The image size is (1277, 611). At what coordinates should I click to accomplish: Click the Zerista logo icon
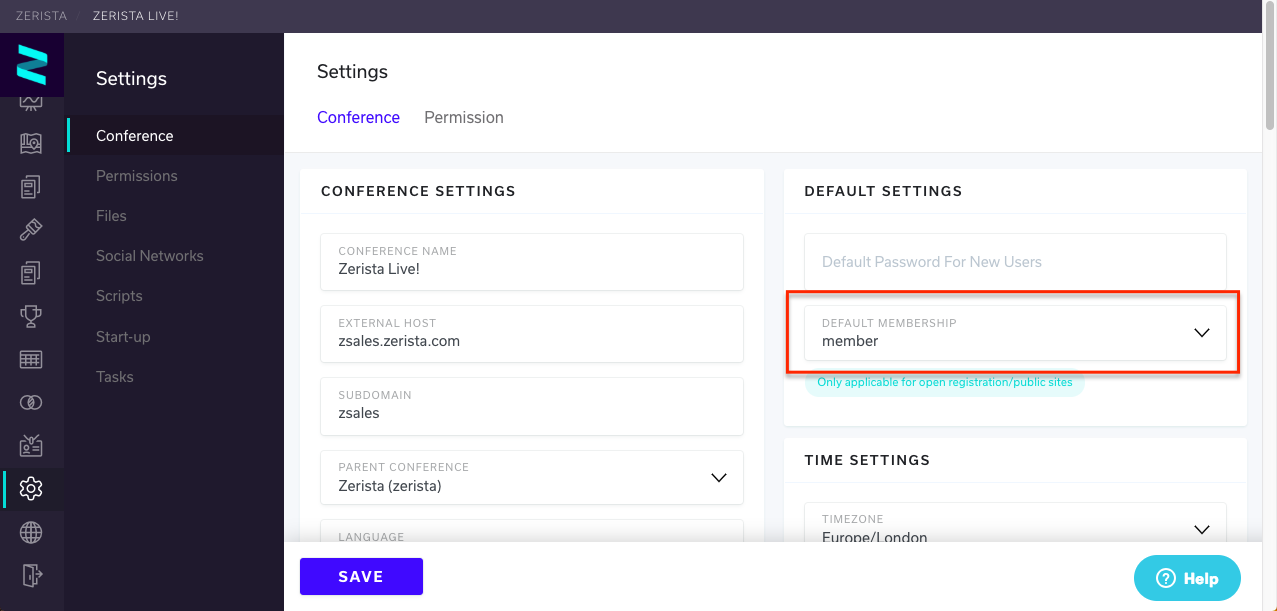pos(32,65)
